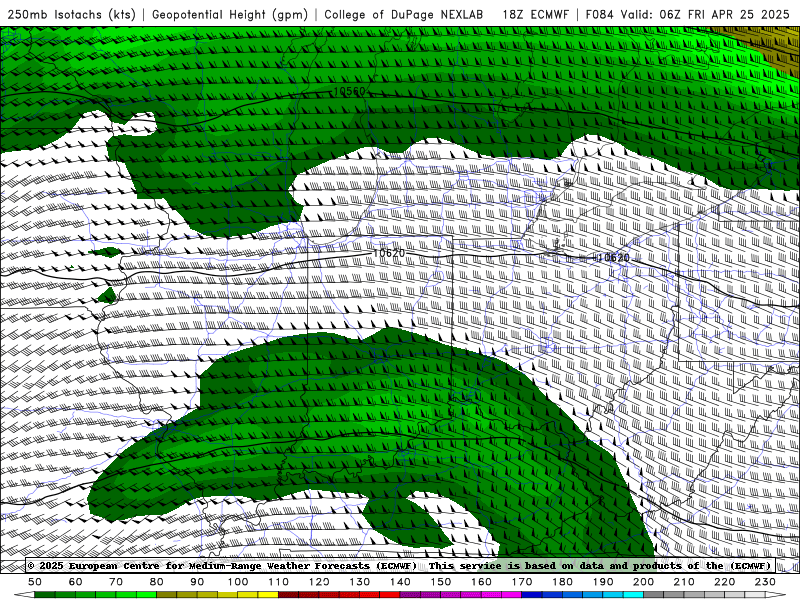Click the 220 knot legend label

[724, 582]
